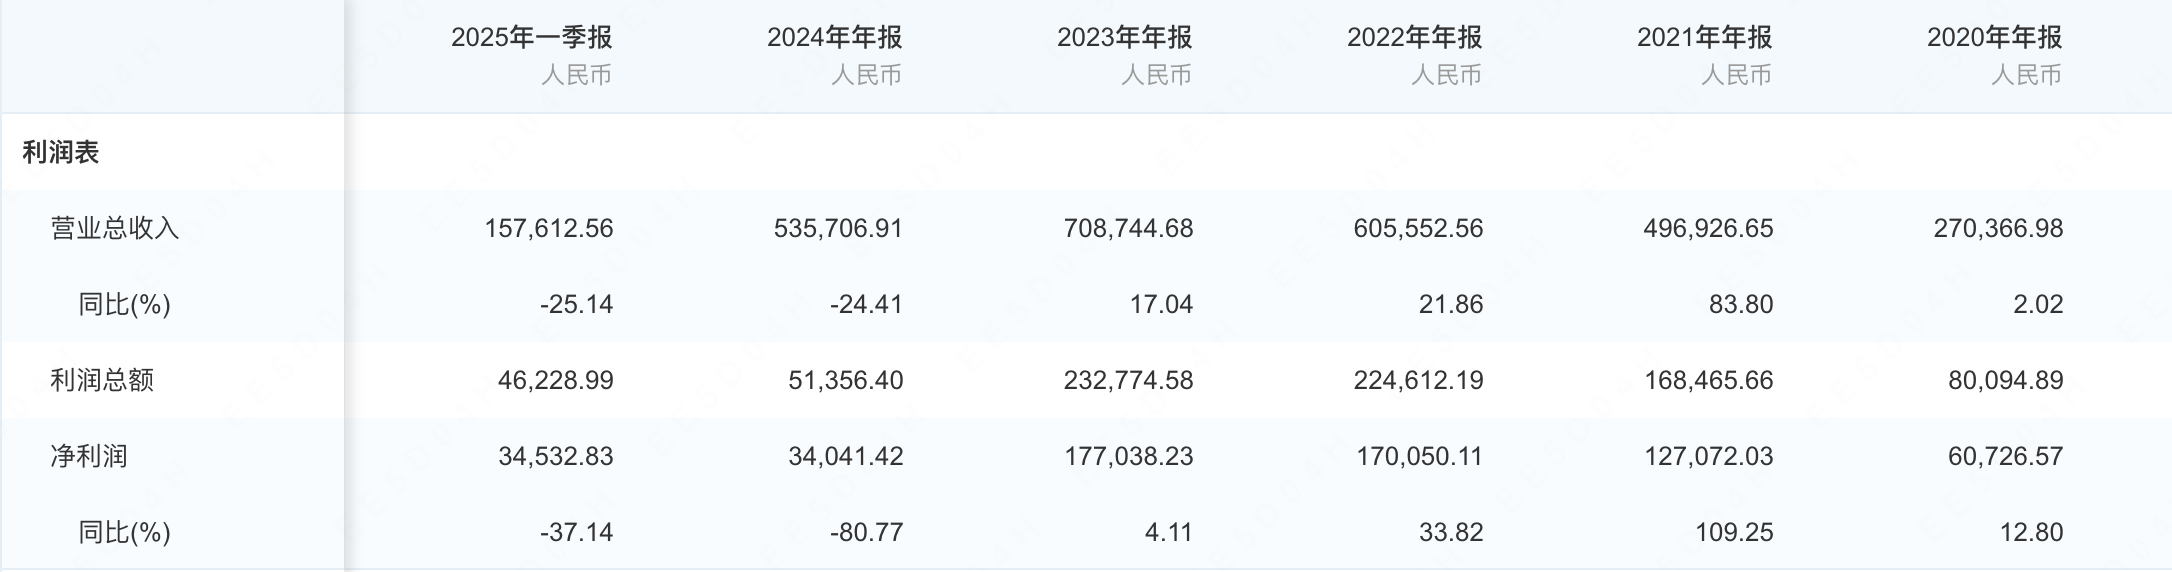Select the 2024 total profit value 51,356.40
Screen dimensions: 2172x572
845,381
